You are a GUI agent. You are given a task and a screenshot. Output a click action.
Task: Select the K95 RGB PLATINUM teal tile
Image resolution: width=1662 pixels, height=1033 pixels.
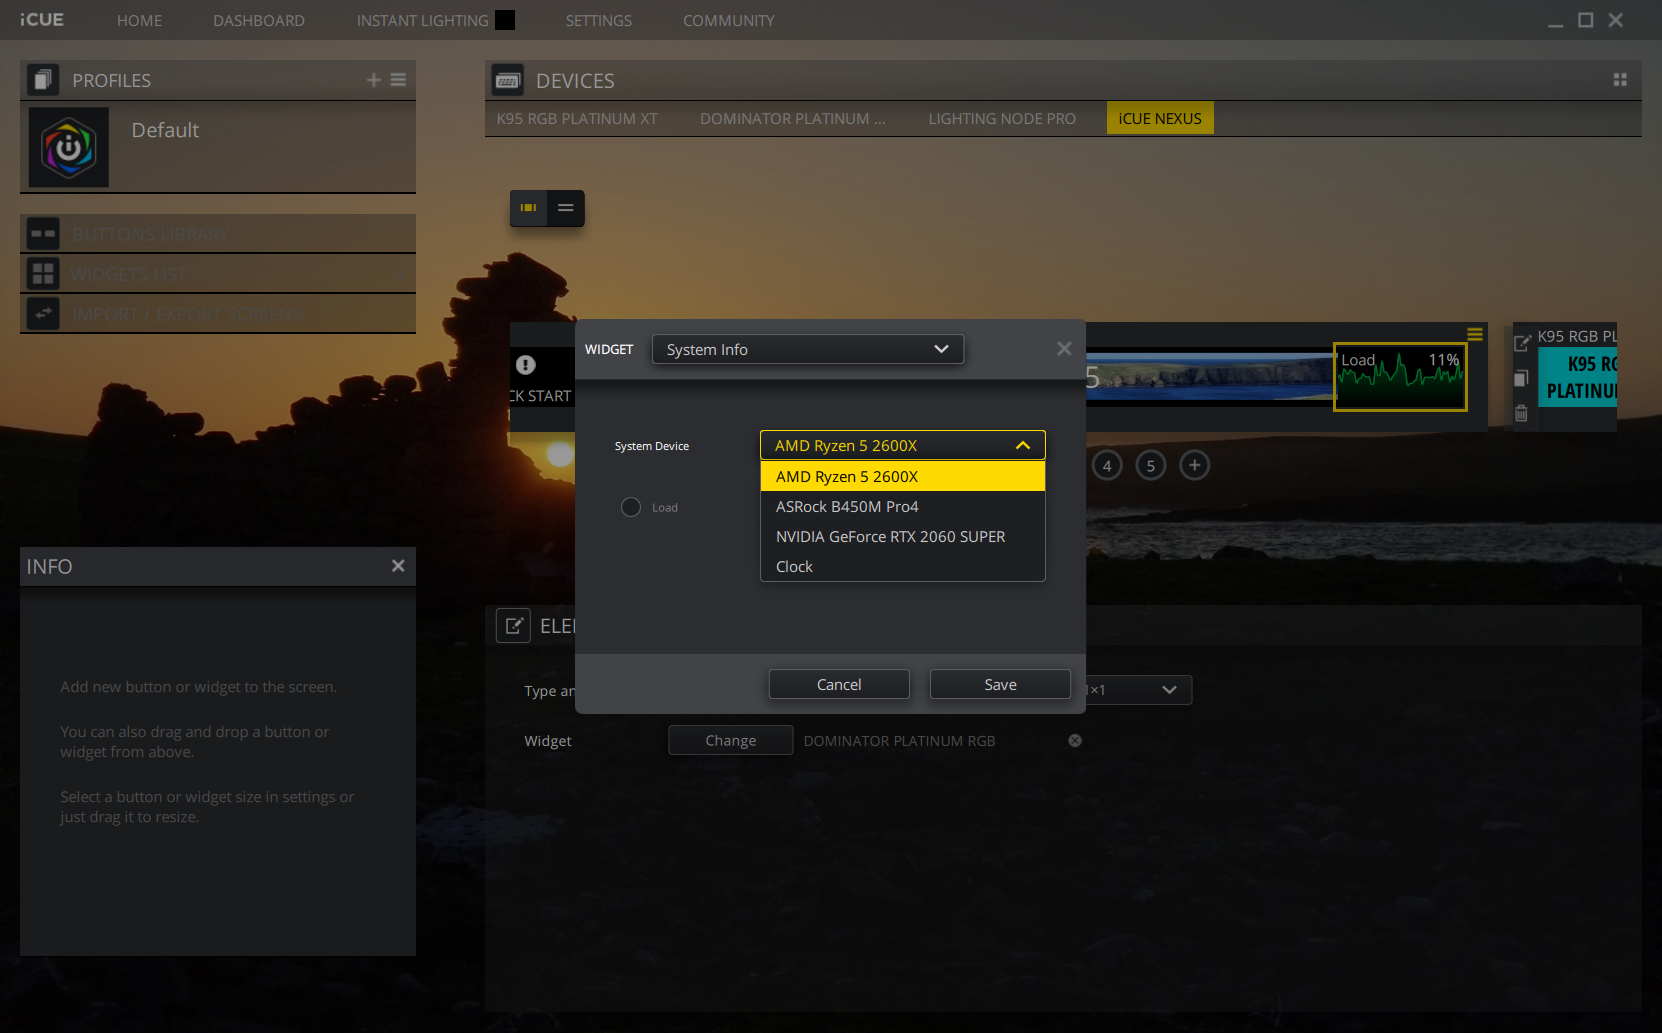pos(1577,377)
